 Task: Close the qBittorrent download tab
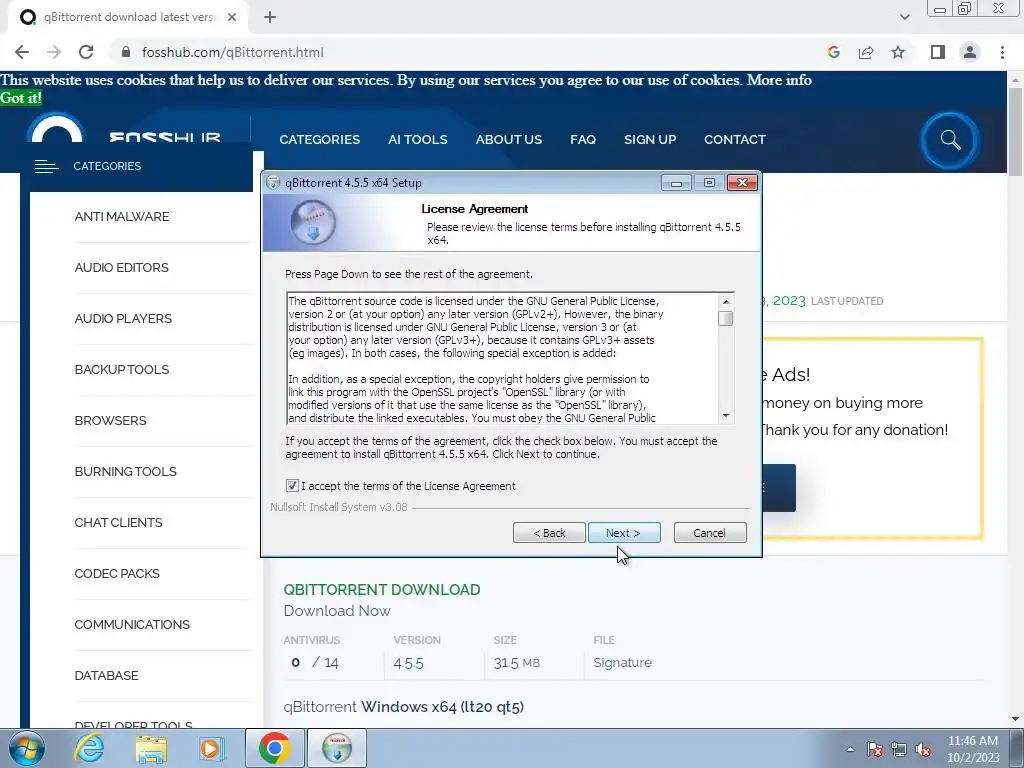coord(232,18)
